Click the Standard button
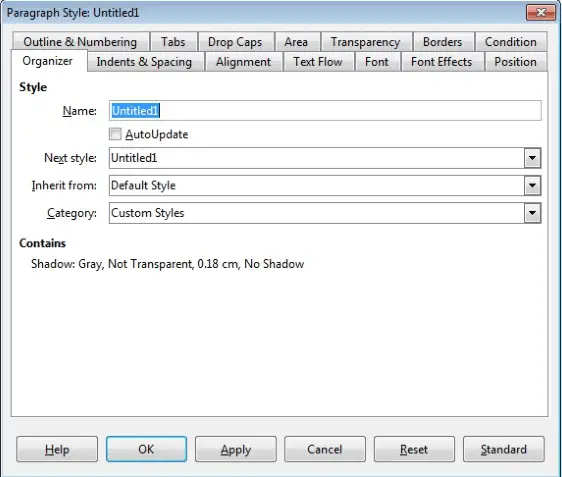The image size is (562, 477). [504, 449]
